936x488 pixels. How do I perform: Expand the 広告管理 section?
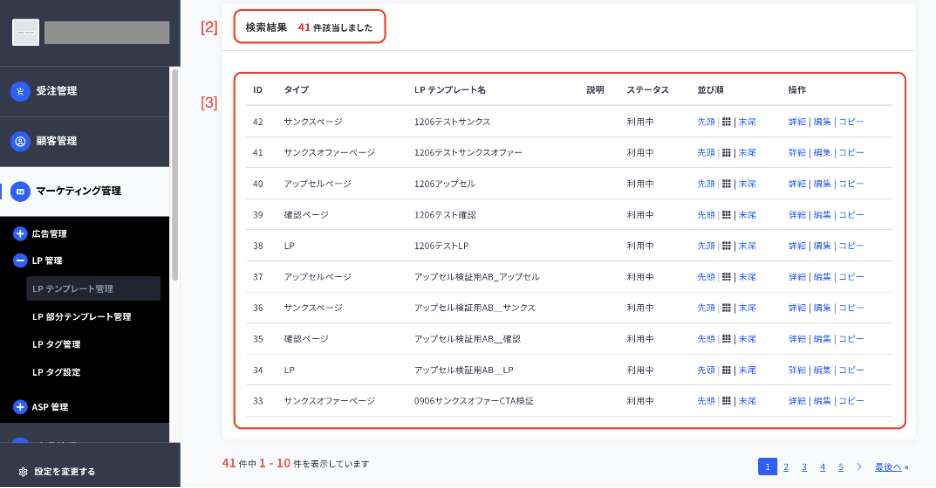point(20,234)
